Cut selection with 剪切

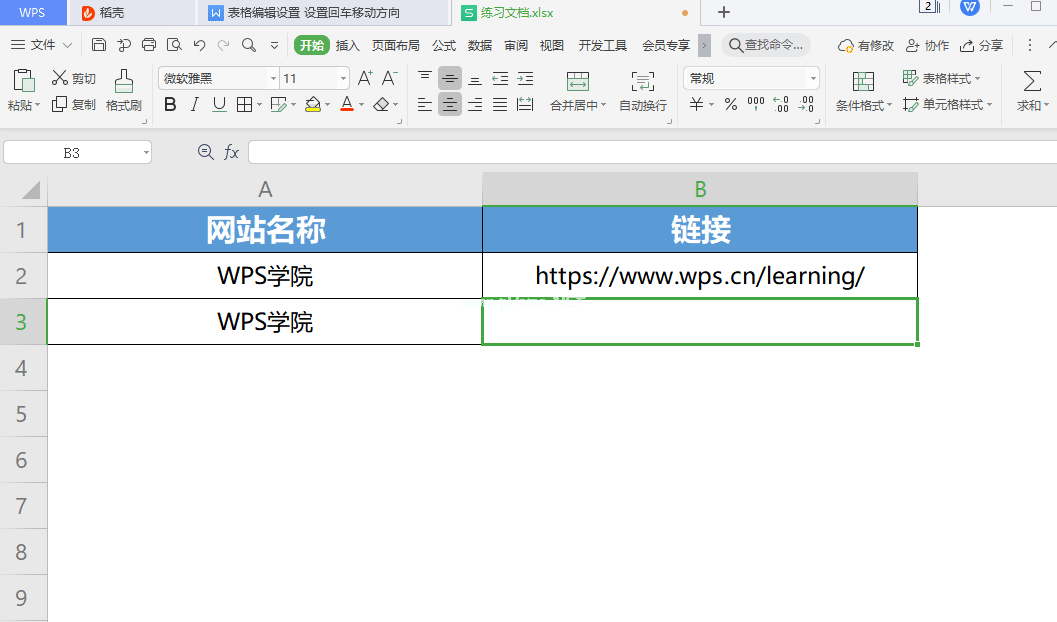[x=73, y=78]
